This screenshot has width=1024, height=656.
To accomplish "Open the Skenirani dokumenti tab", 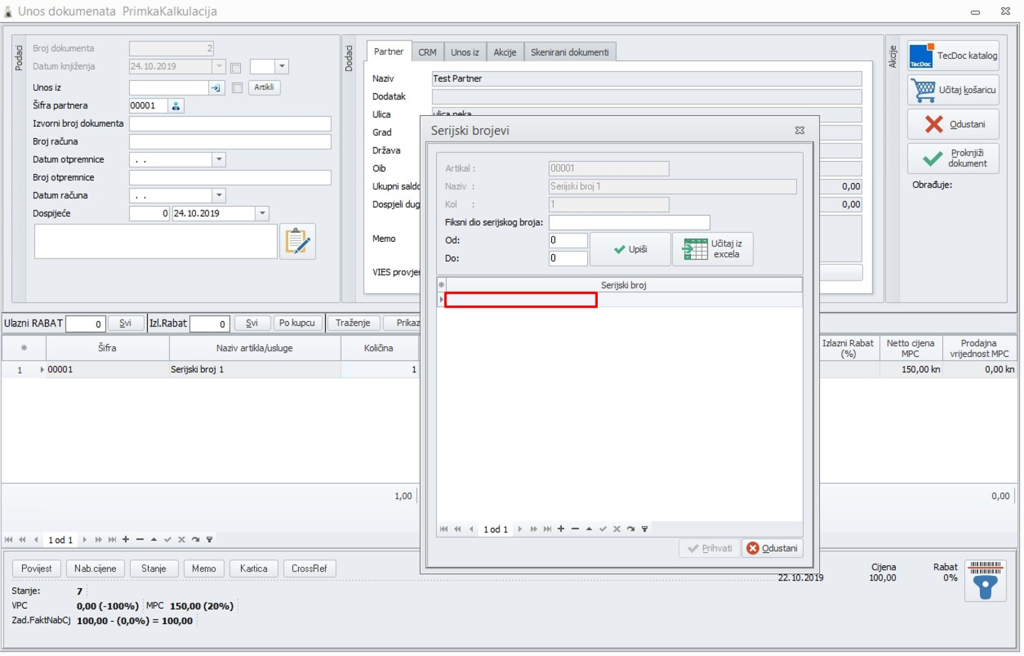I will (x=569, y=52).
